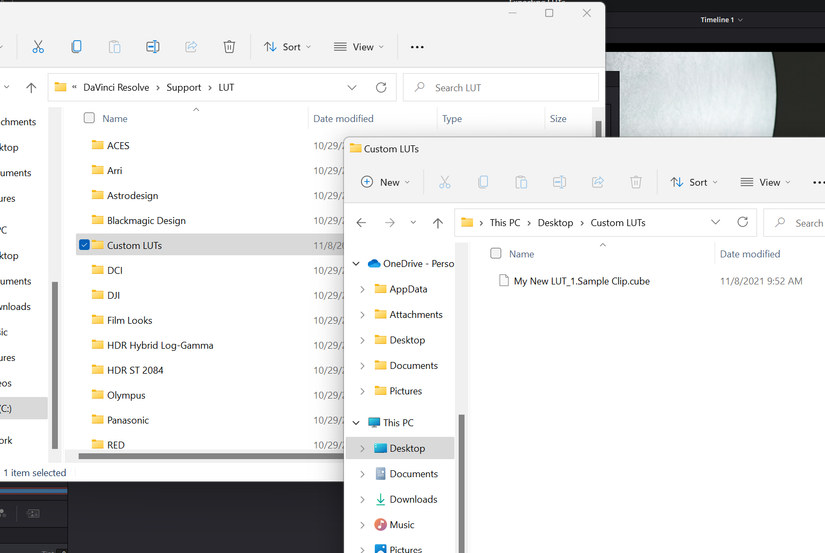This screenshot has width=825, height=553.
Task: Click the Copy icon in LUT window toolbar
Action: (76, 47)
